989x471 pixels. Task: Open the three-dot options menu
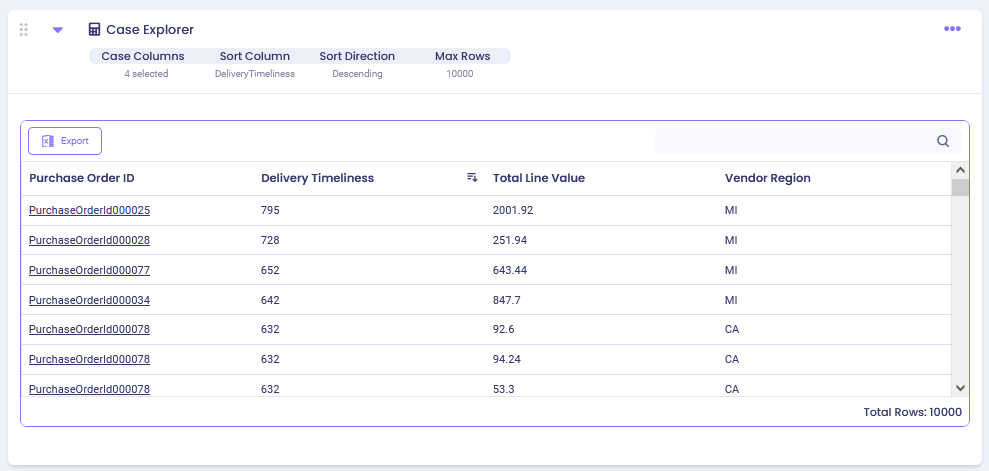(952, 29)
